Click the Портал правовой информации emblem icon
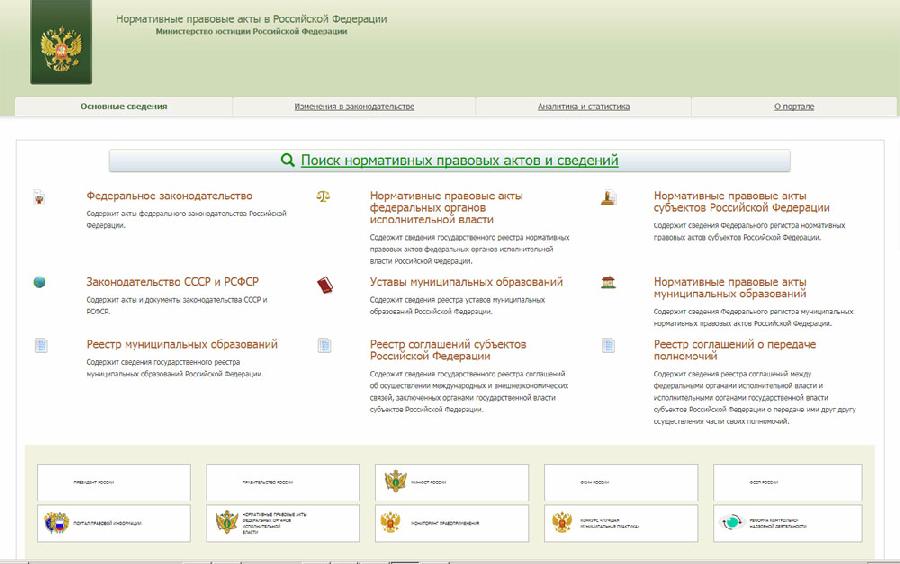The height and width of the screenshot is (564, 900). coord(57,523)
